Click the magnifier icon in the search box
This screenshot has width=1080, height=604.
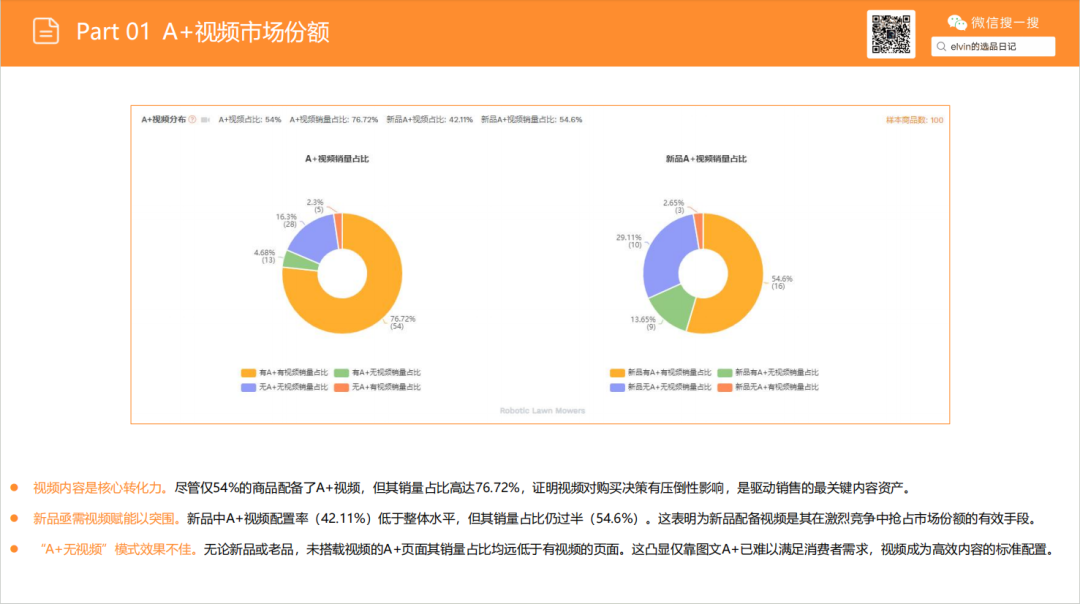(x=940, y=45)
